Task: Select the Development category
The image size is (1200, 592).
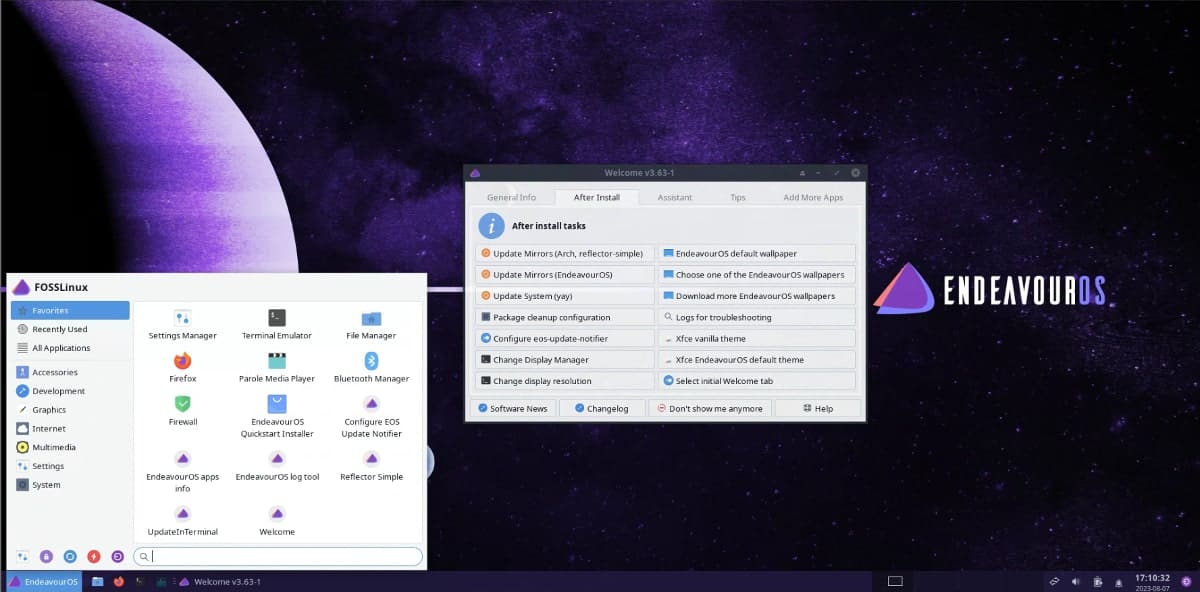Action: tap(70, 391)
